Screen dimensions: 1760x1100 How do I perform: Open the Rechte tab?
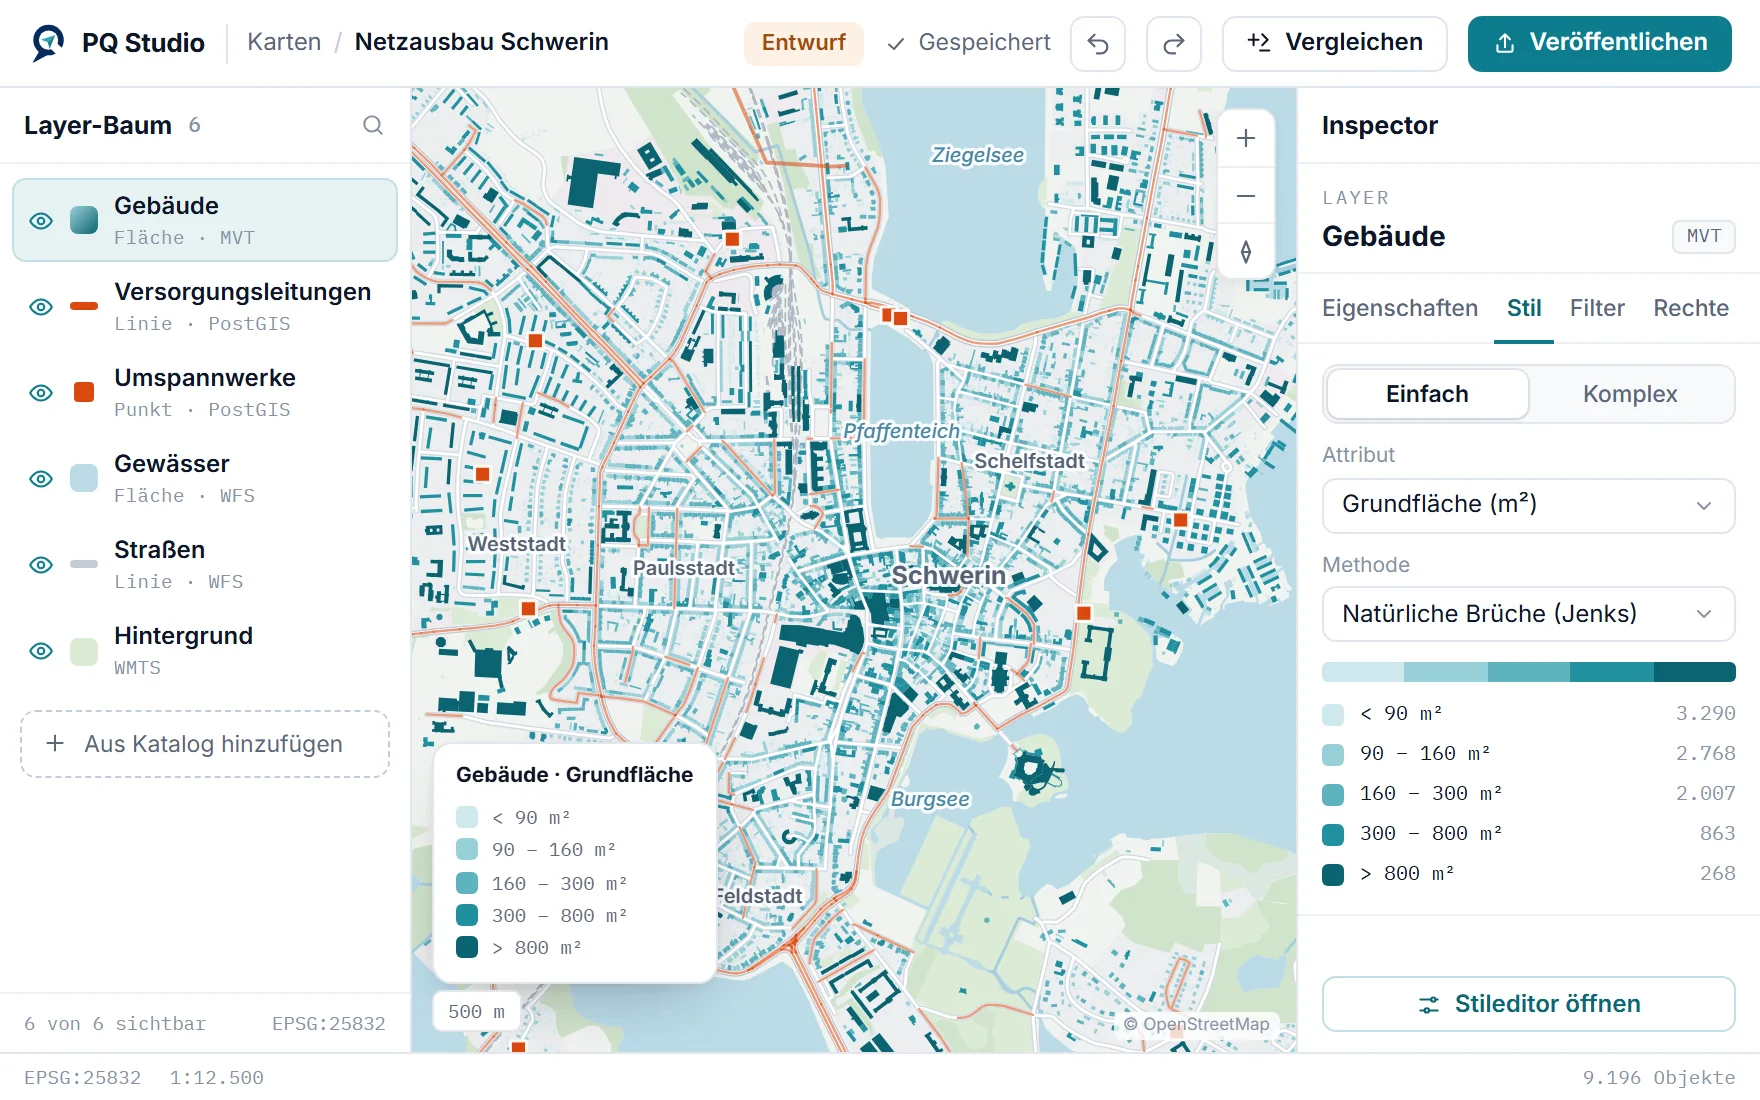click(x=1691, y=308)
